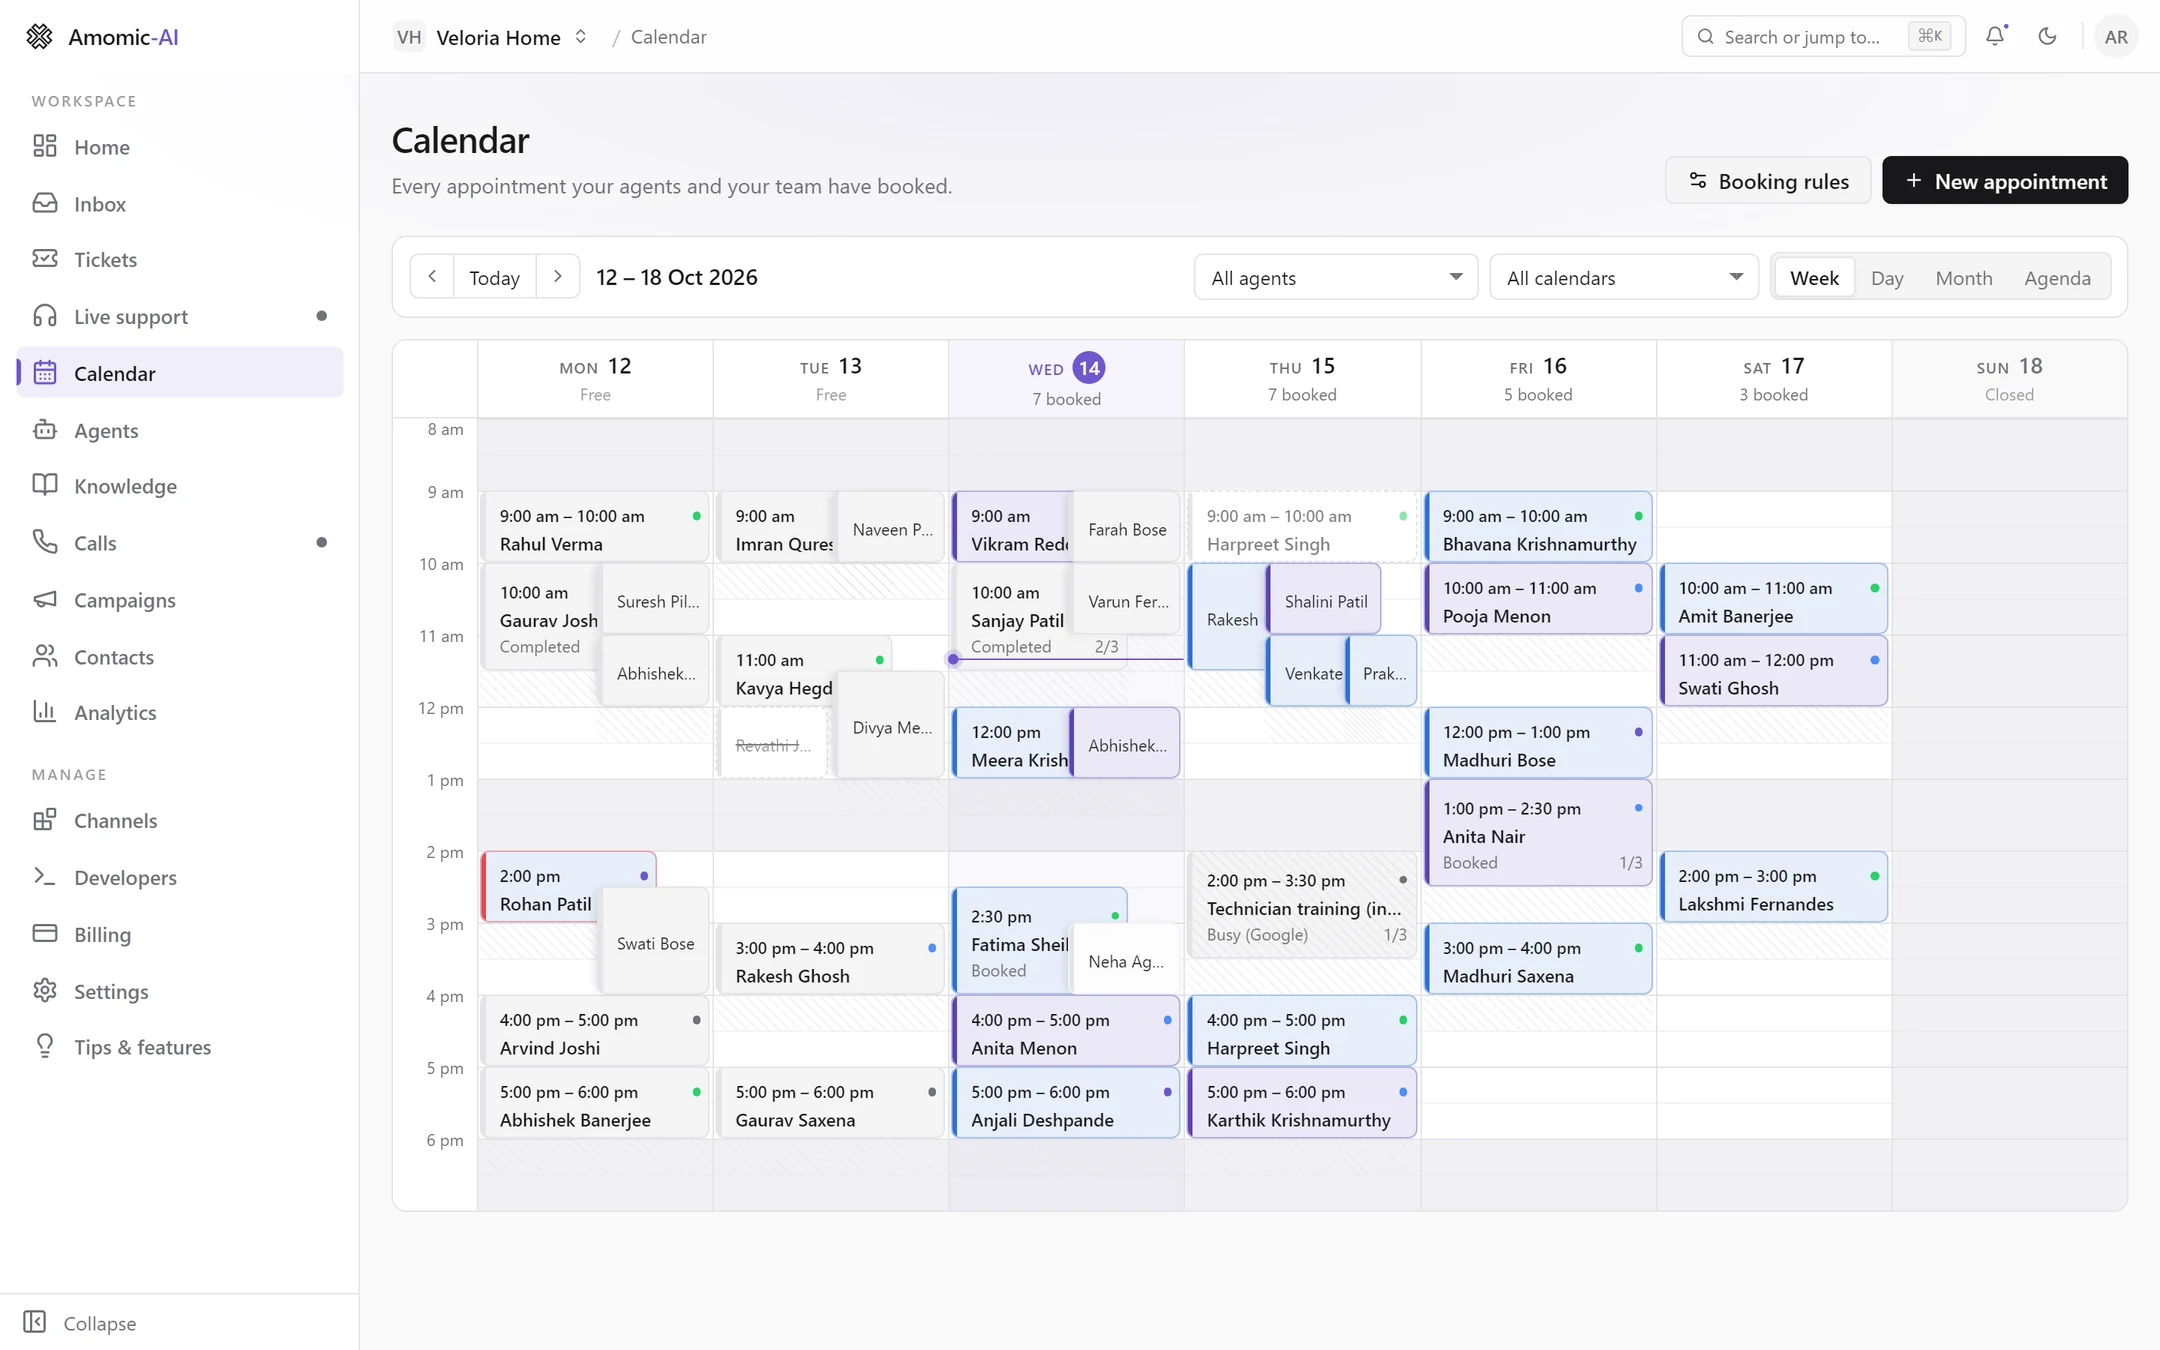Open Farah Bose appointment on Wednesday
2160x1350 pixels.
tap(1126, 529)
